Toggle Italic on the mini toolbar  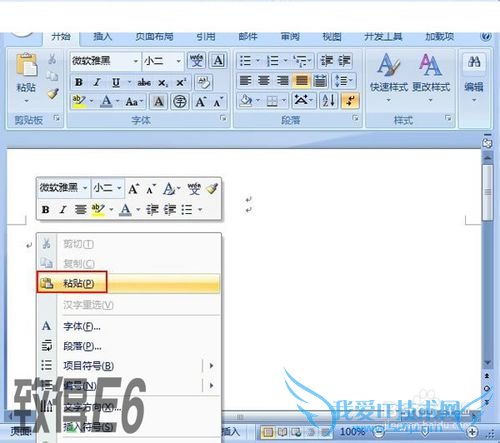[x=63, y=210]
